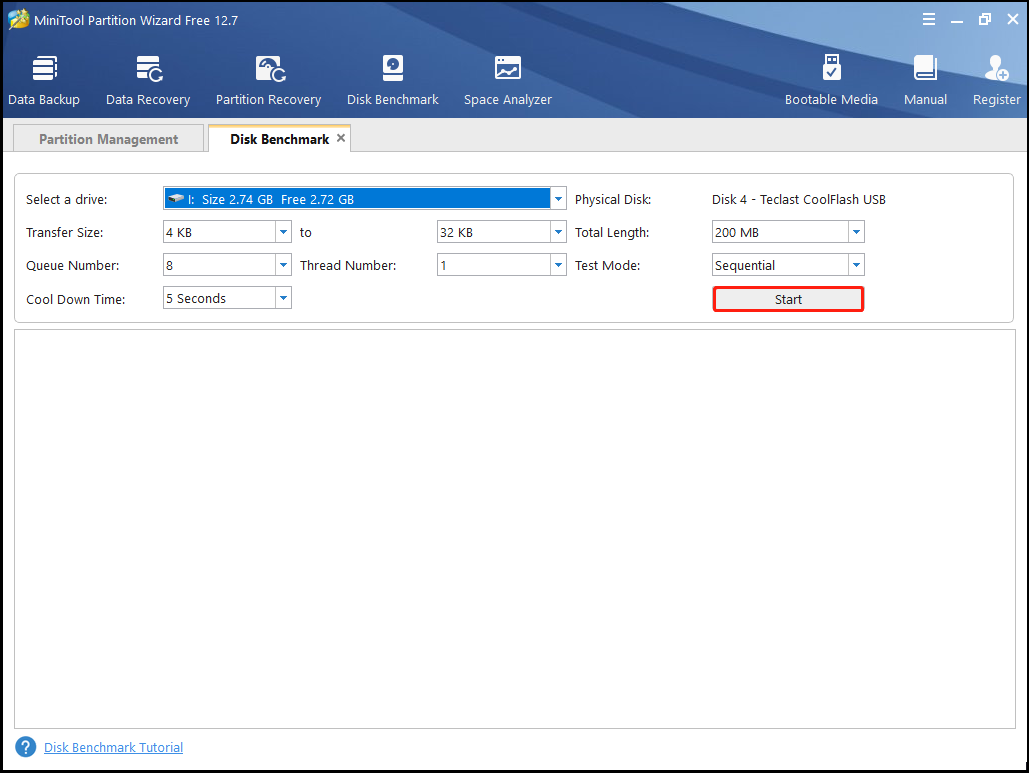1029x773 pixels.
Task: Open the Partition Recovery wizard
Action: point(268,81)
